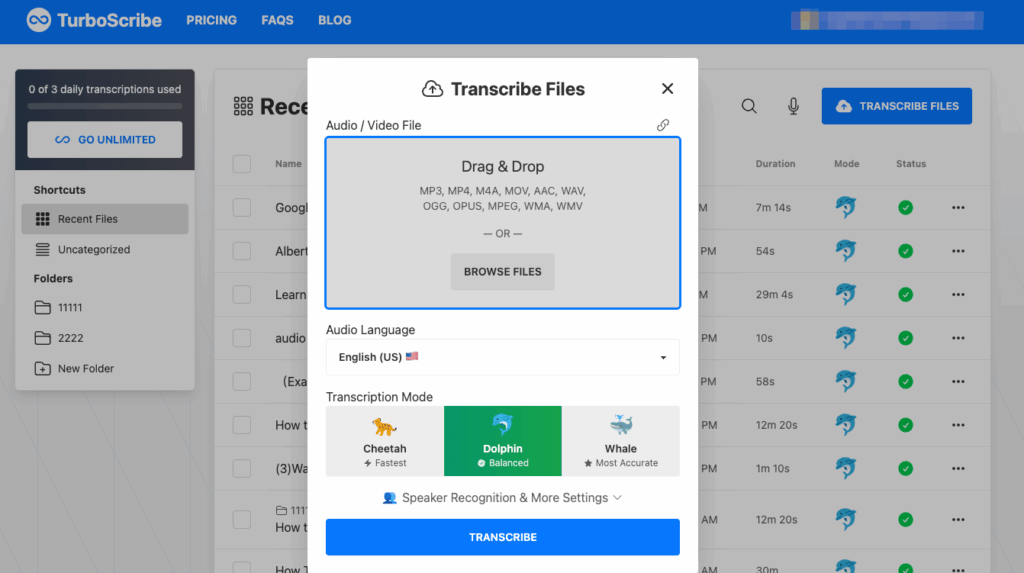Image resolution: width=1024 pixels, height=573 pixels.
Task: Check the box for the Learn row
Action: tap(242, 295)
